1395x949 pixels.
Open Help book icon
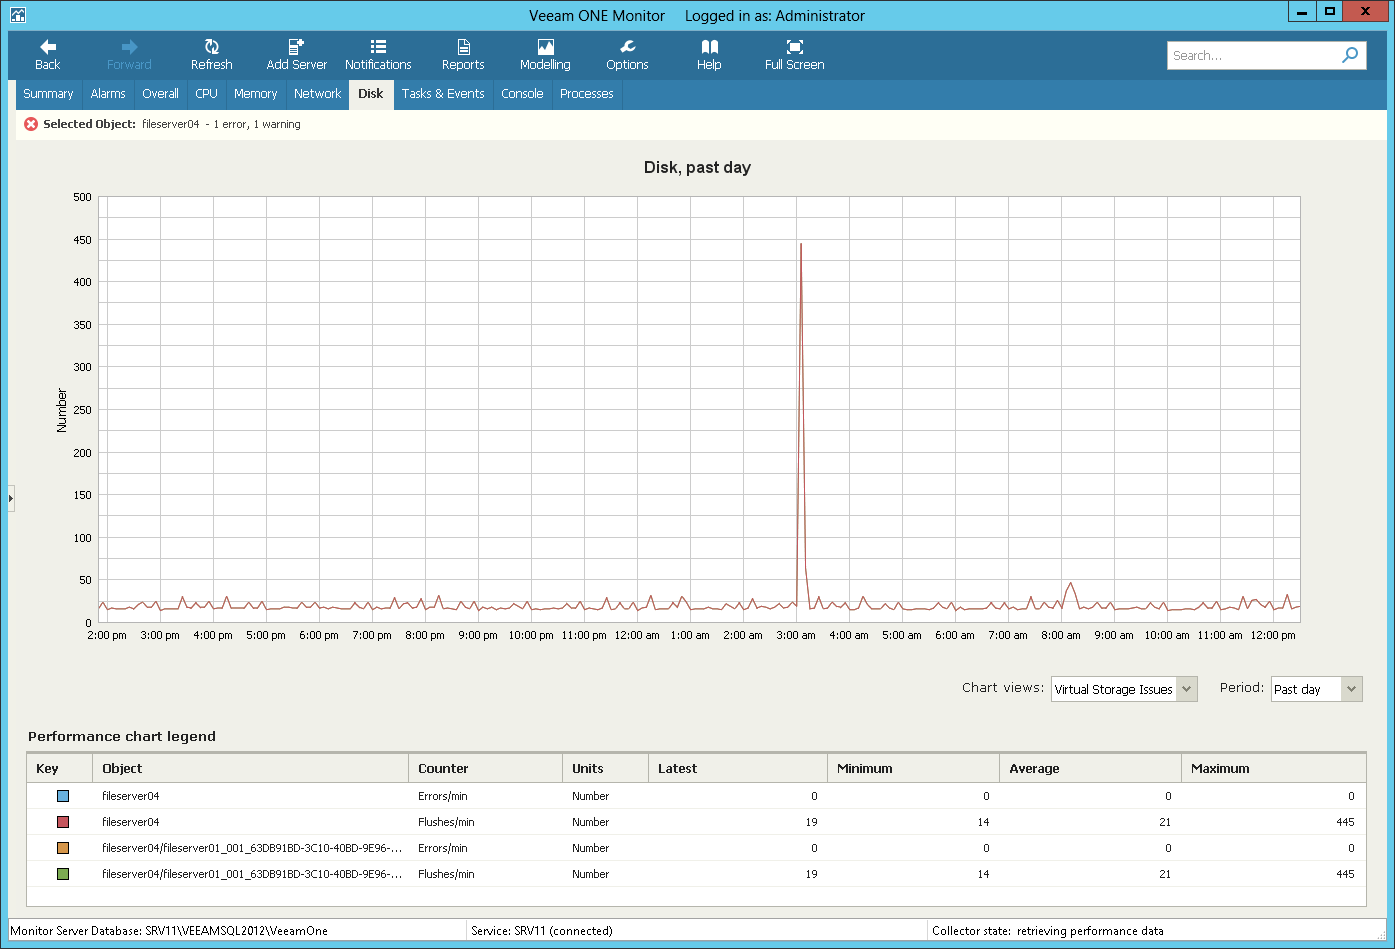pyautogui.click(x=709, y=47)
